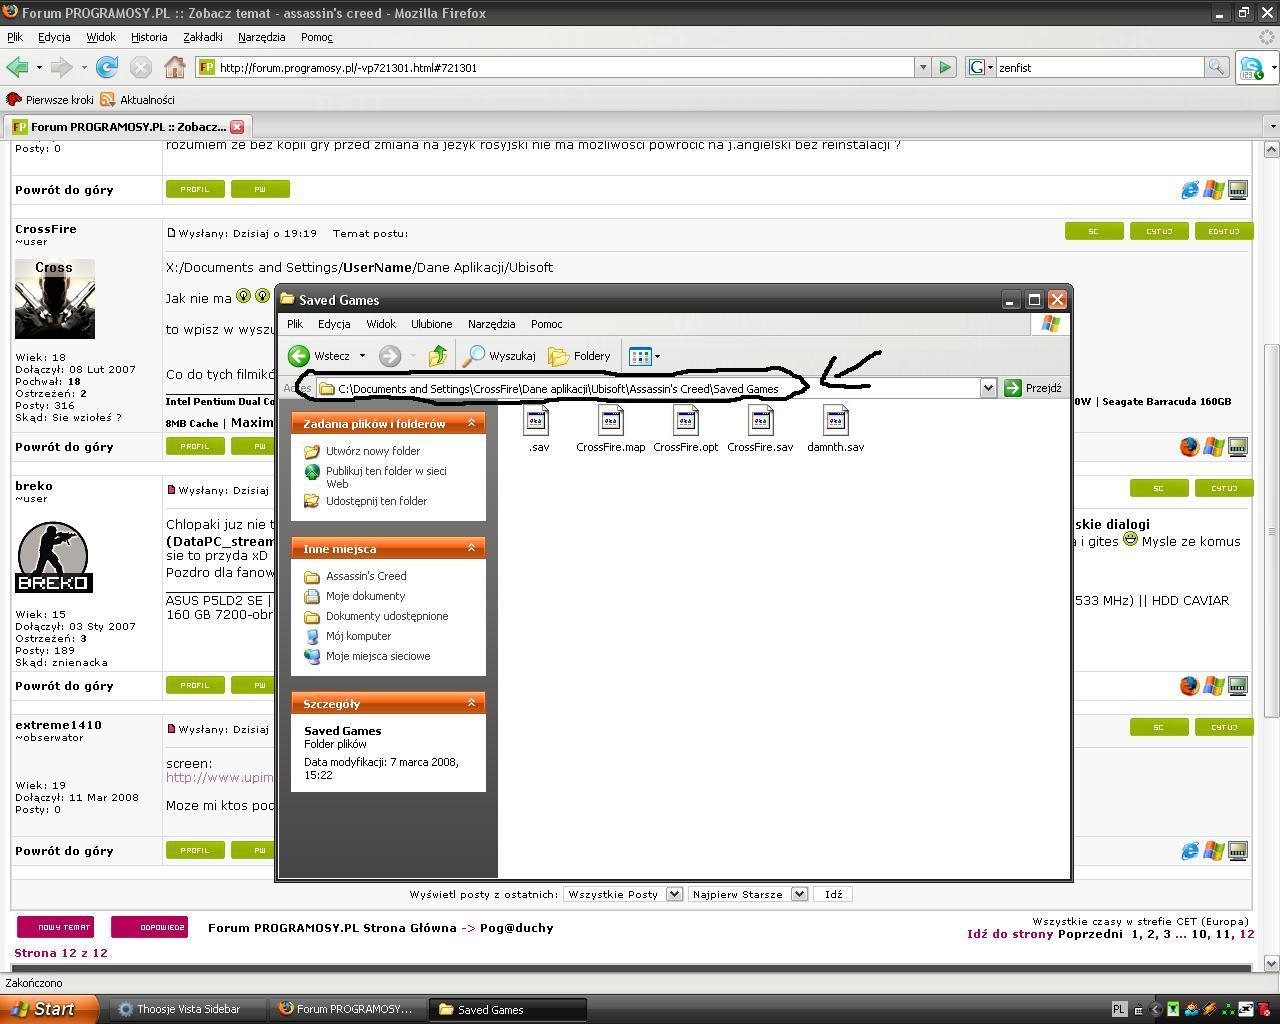Open the tab list dropdown in Firefox
The width and height of the screenshot is (1280, 1024).
click(x=1272, y=127)
